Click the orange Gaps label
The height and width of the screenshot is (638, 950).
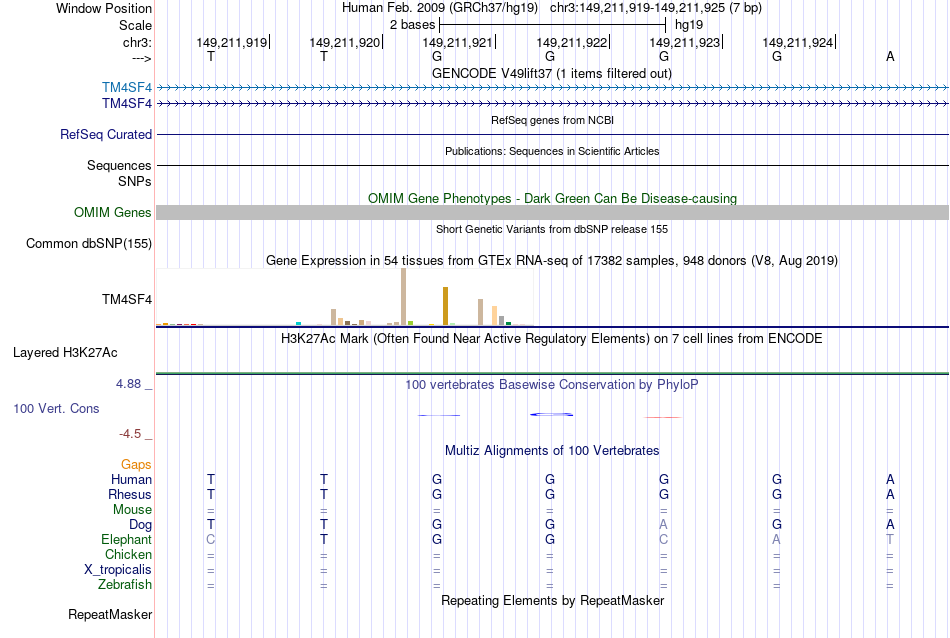point(136,464)
